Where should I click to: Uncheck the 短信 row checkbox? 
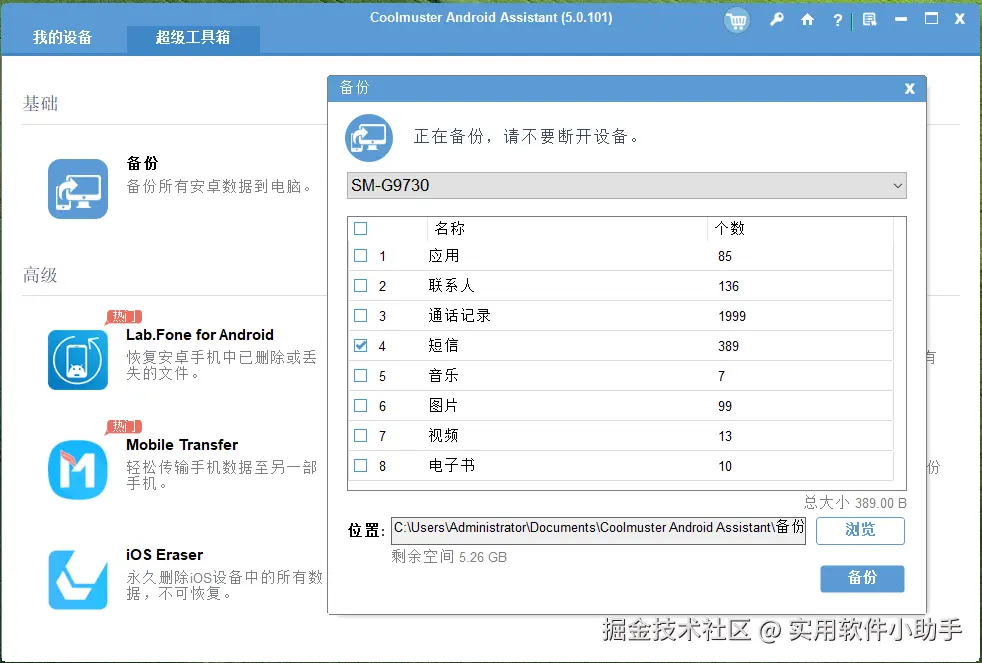(x=361, y=345)
